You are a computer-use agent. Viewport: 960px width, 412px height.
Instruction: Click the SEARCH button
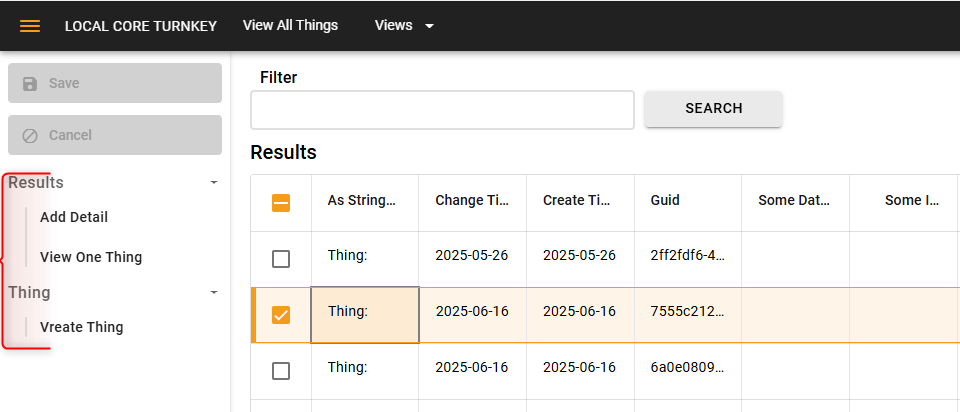click(713, 109)
